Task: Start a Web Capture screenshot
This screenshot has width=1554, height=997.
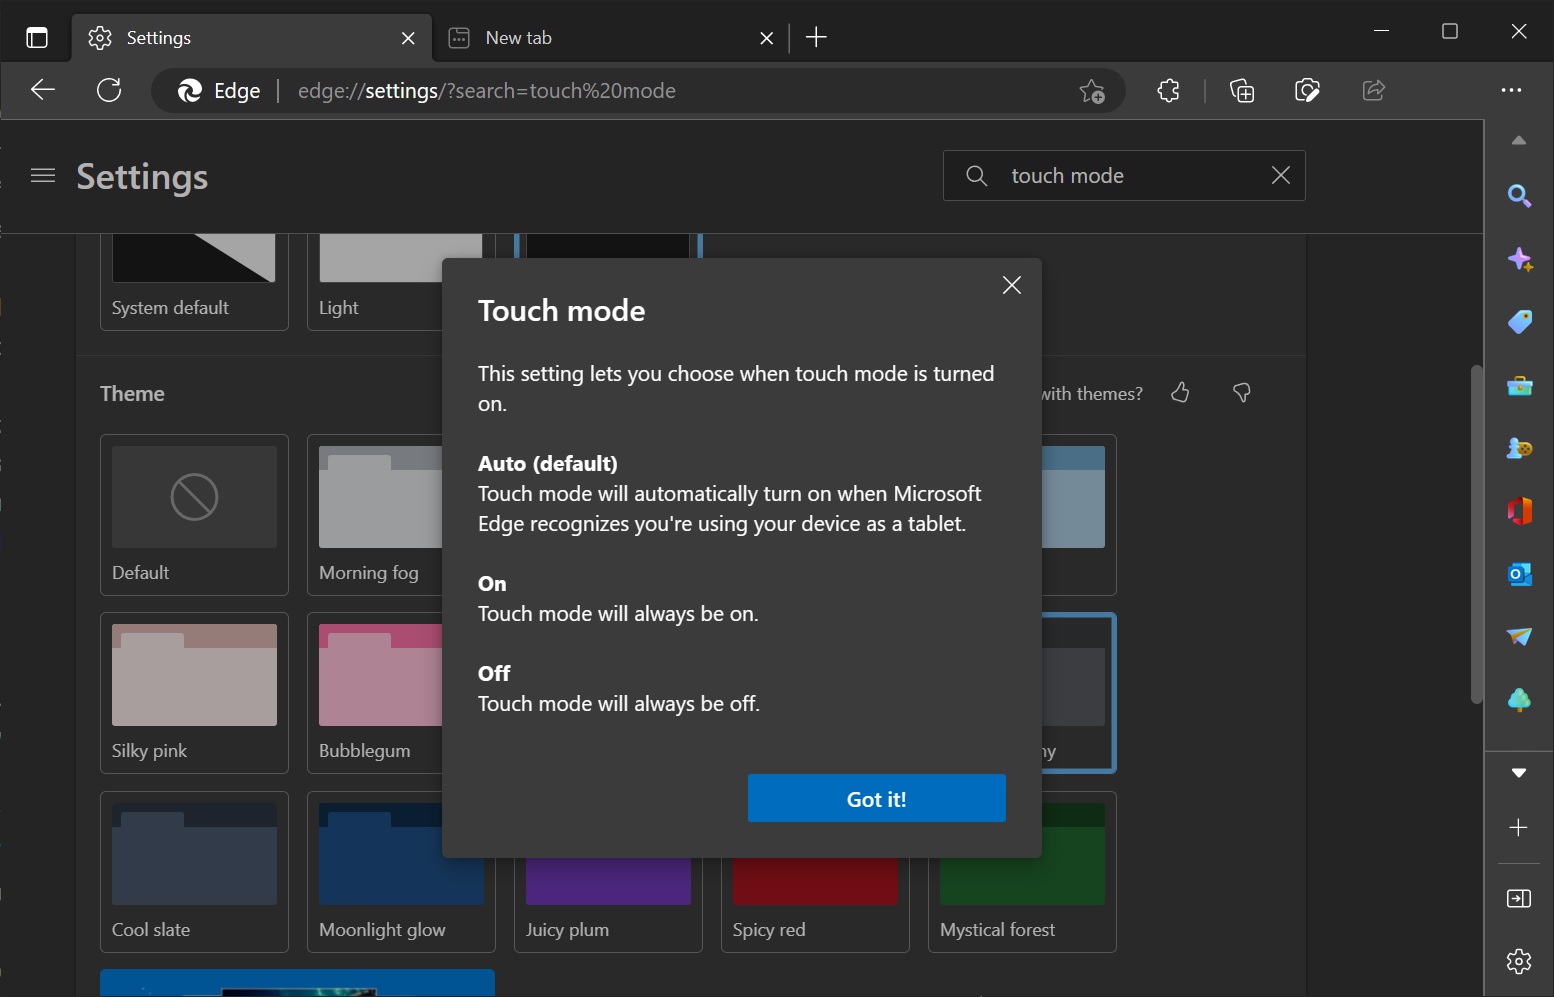Action: tap(1306, 91)
